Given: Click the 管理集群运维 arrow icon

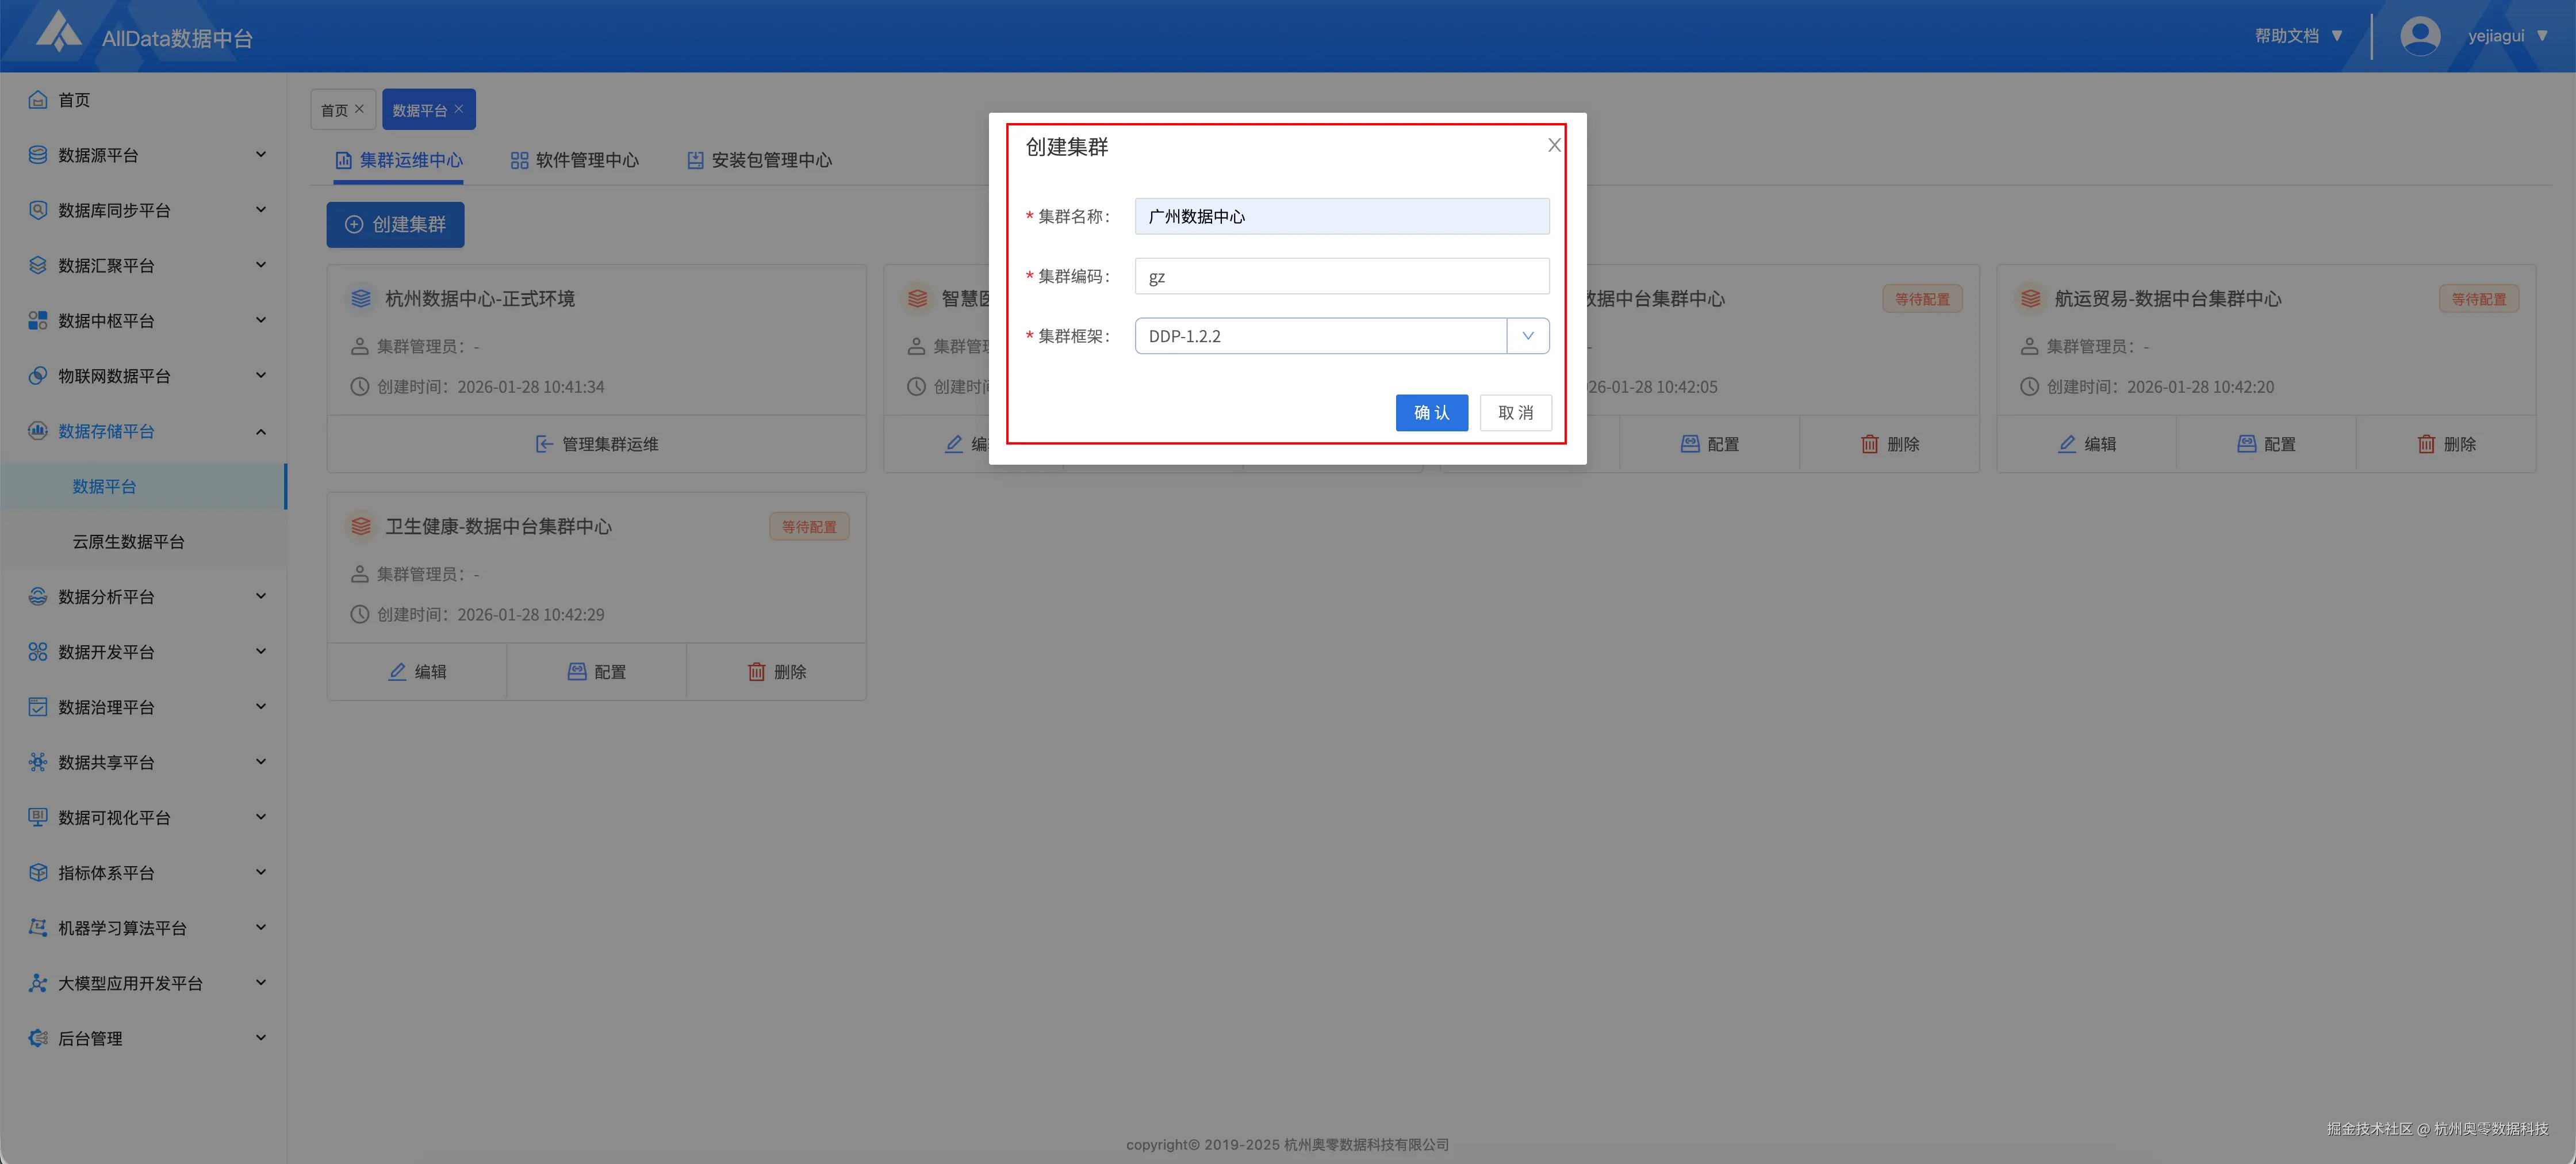Looking at the screenshot, I should pyautogui.click(x=544, y=444).
